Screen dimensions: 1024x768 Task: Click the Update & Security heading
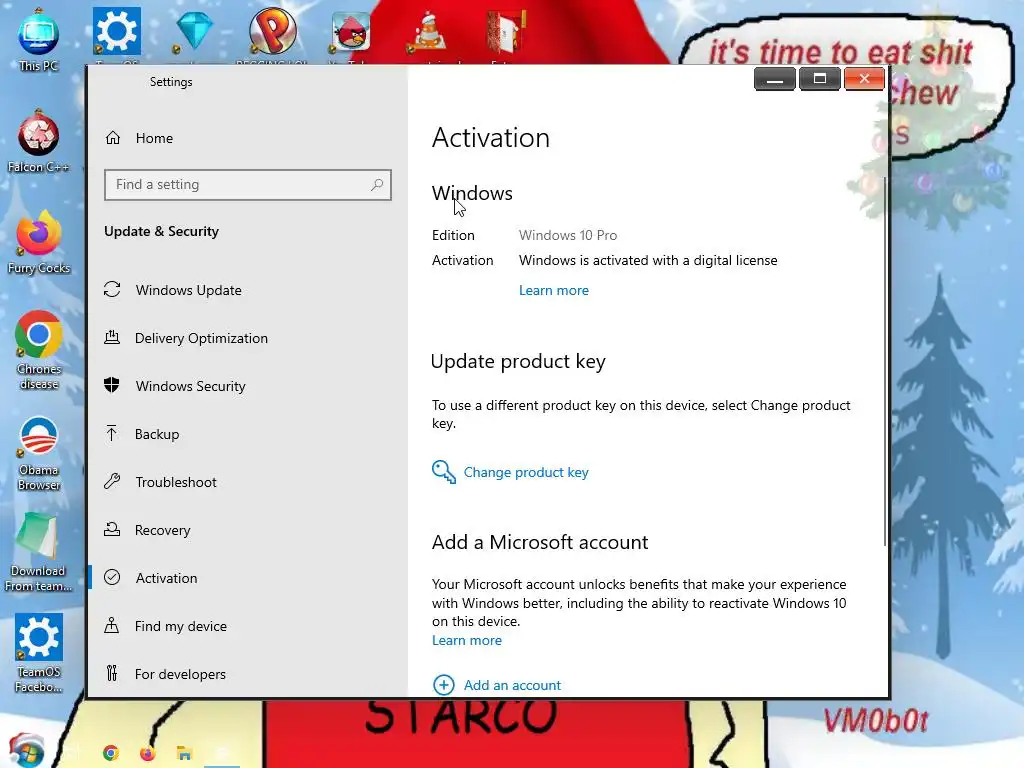[x=161, y=231]
